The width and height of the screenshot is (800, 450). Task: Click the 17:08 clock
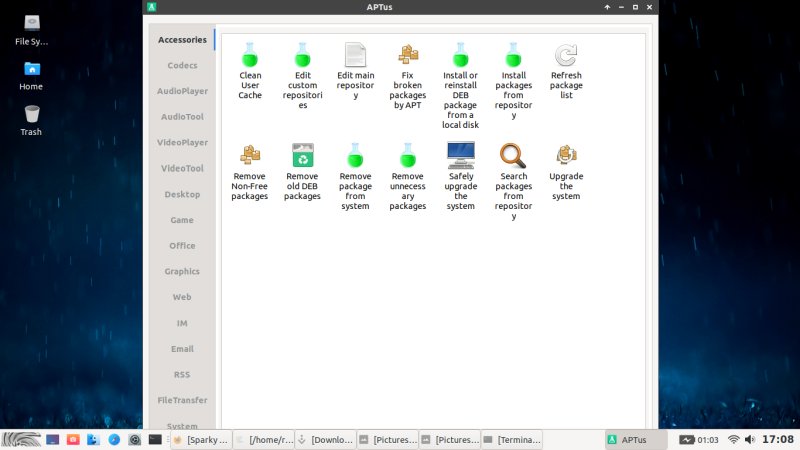778,439
